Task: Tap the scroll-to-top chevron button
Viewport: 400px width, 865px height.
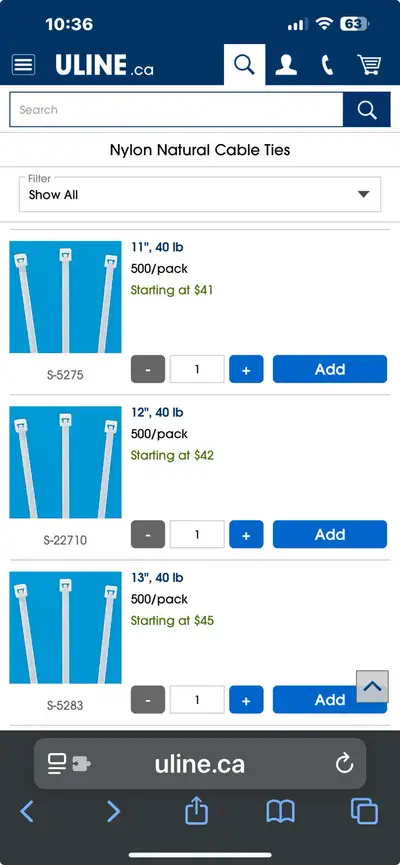Action: (x=372, y=686)
